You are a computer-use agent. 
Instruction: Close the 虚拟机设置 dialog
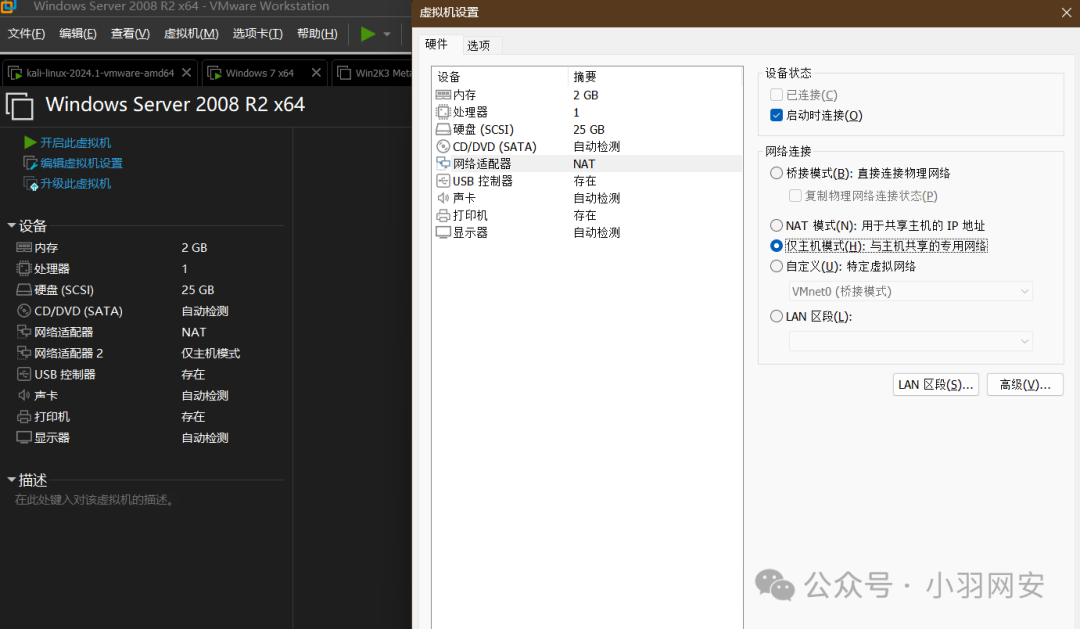click(x=1066, y=12)
